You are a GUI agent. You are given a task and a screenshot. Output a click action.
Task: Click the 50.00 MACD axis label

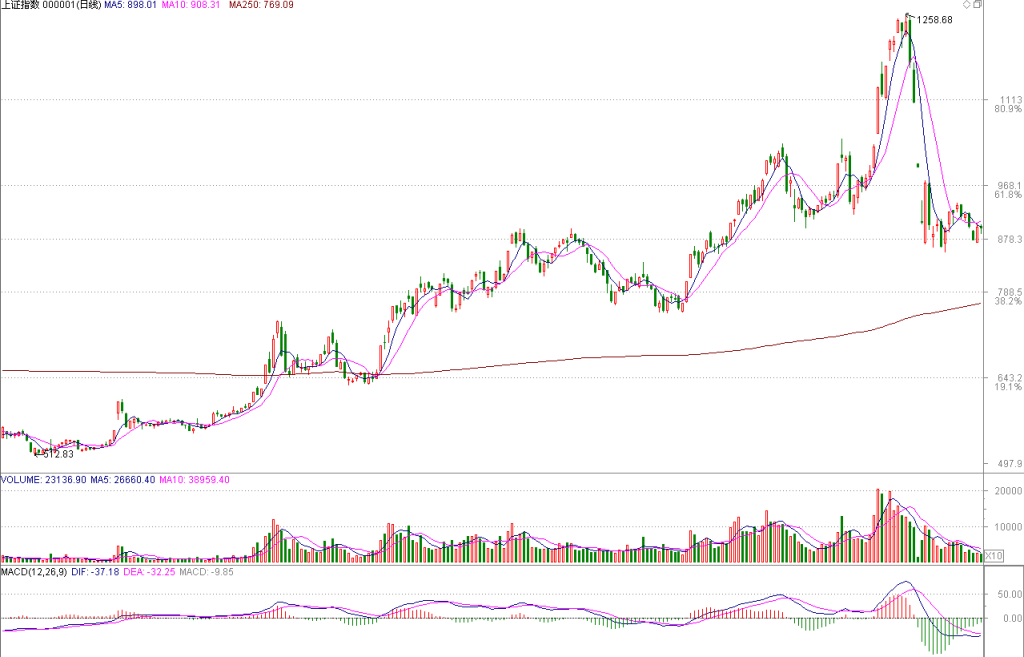tap(1010, 594)
